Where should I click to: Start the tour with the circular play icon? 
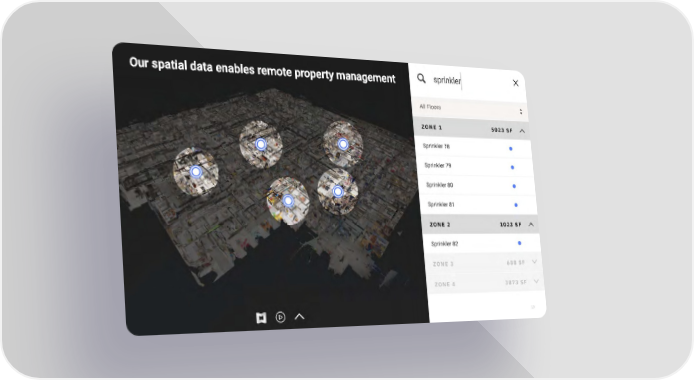point(280,317)
